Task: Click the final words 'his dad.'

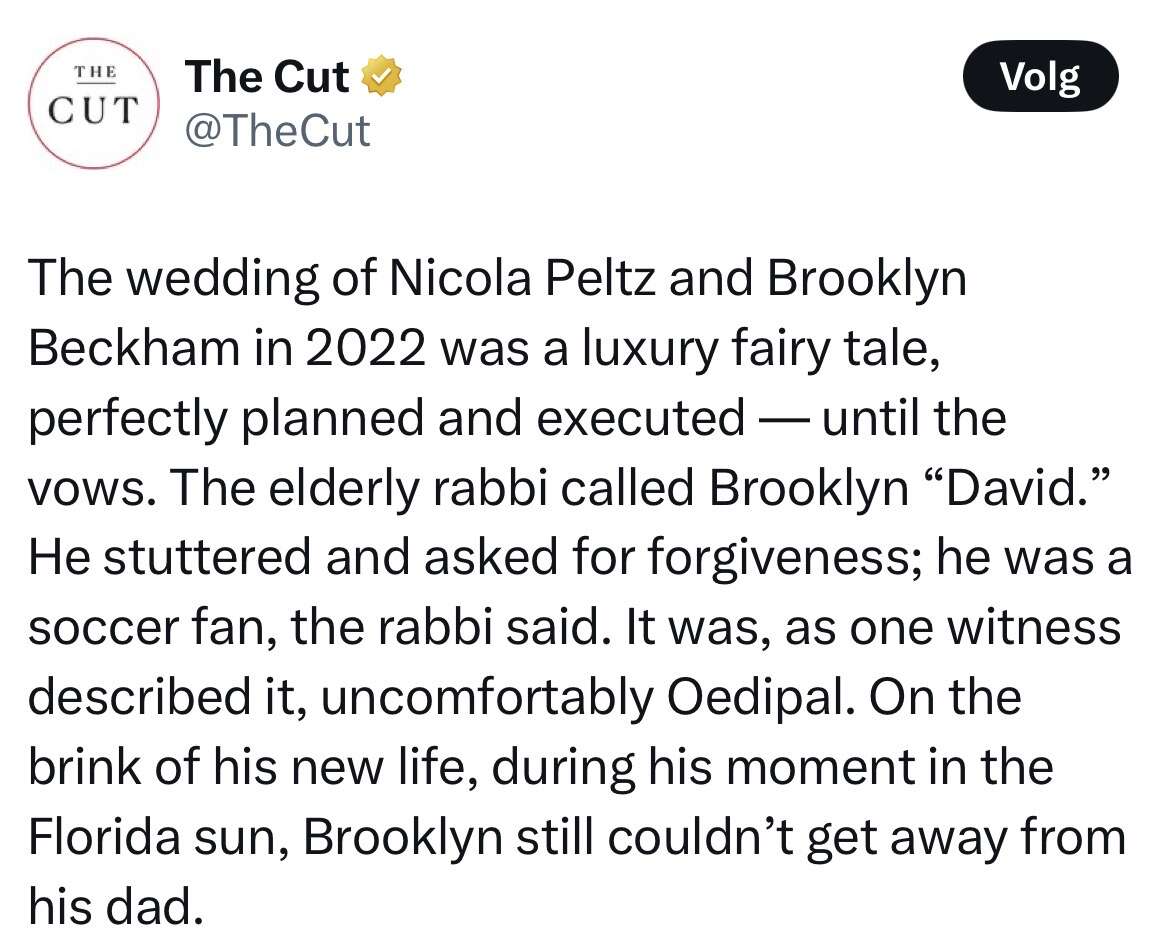Action: click(110, 906)
